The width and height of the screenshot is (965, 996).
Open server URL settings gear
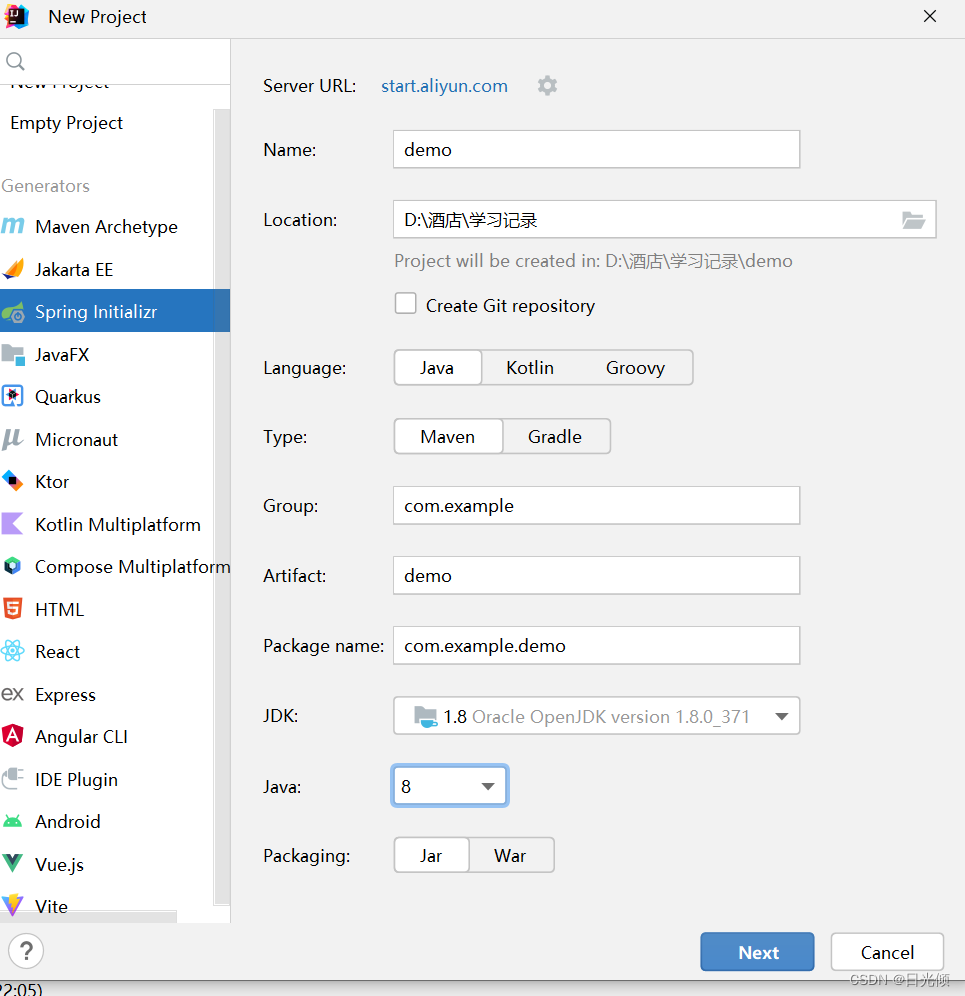547,86
